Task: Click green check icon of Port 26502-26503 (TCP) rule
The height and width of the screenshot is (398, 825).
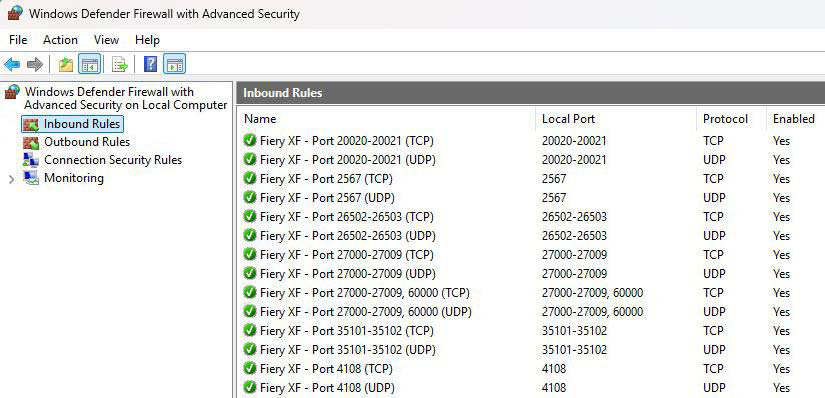Action: (250, 216)
